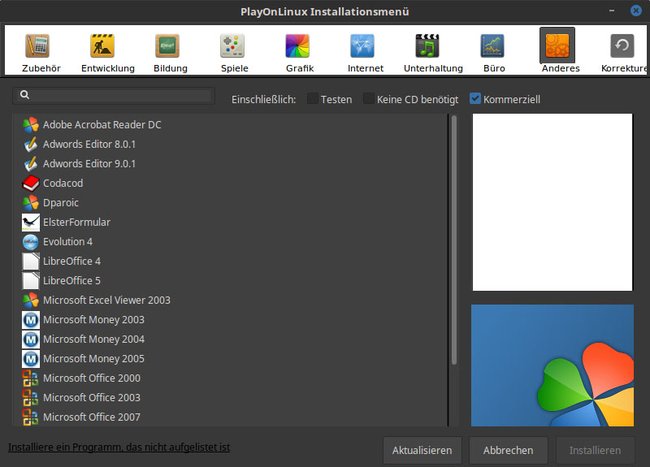Click the Adobe Acrobat Reader DC icon

pos(31,125)
